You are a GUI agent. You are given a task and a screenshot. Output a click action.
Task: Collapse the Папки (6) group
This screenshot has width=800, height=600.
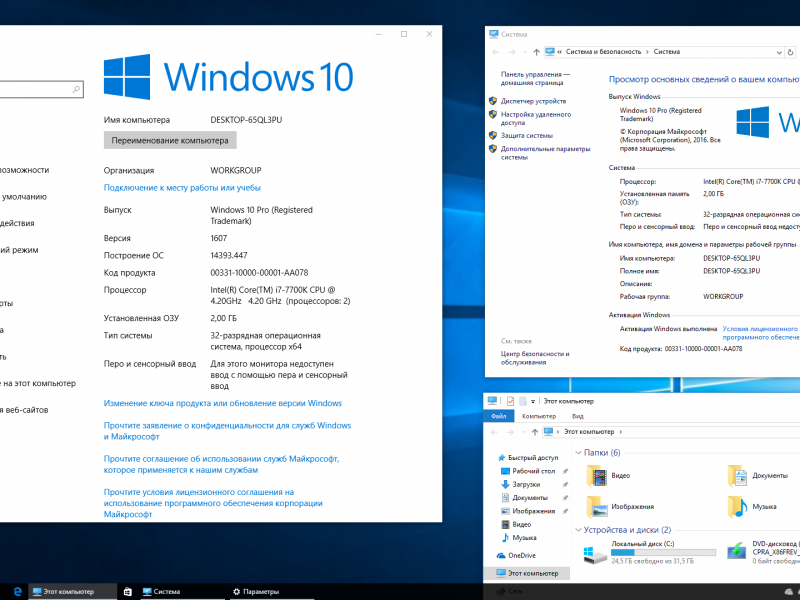tap(579, 453)
